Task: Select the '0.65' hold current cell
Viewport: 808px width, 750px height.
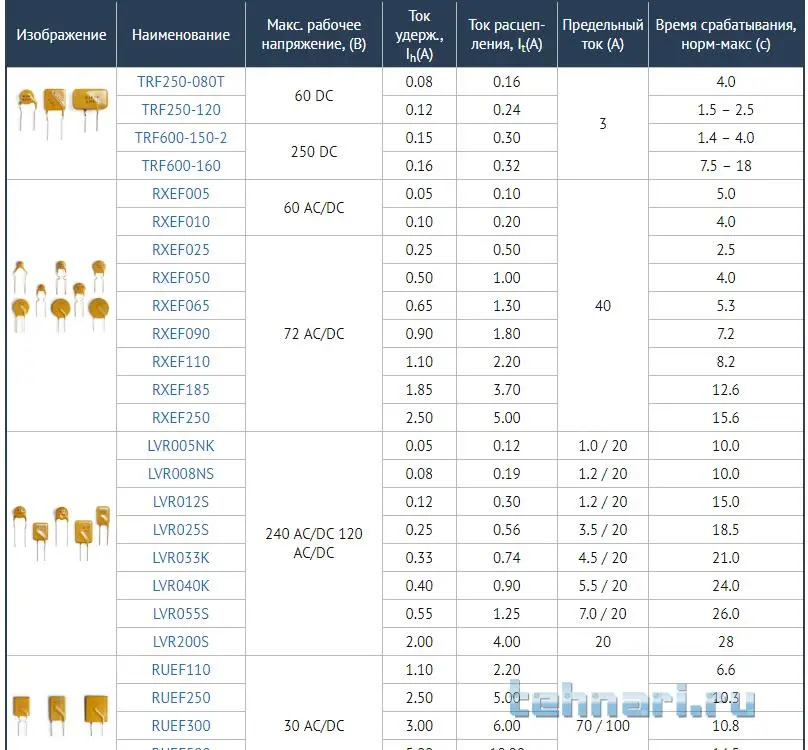Action: pyautogui.click(x=419, y=306)
